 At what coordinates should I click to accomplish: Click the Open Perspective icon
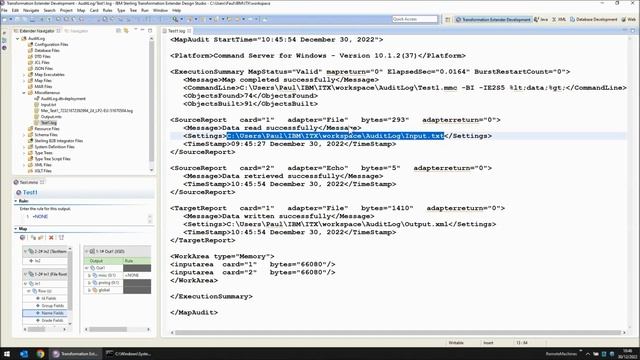click(448, 19)
